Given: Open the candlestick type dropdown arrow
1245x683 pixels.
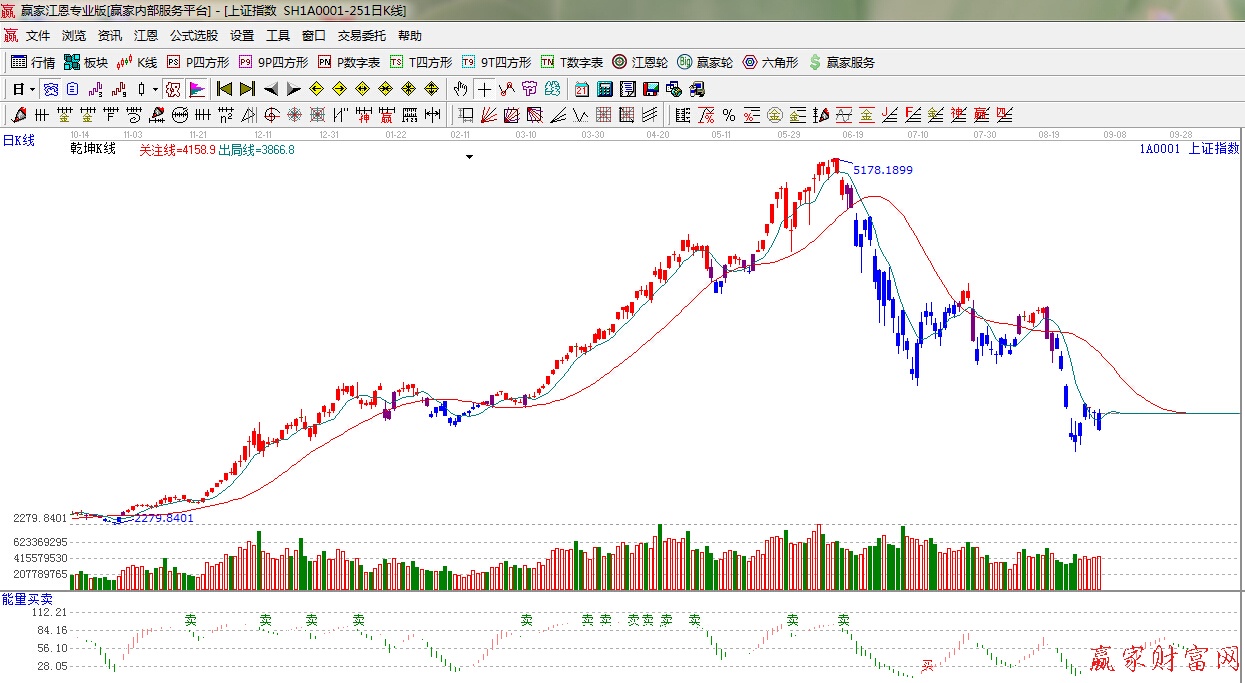Looking at the screenshot, I should click(x=155, y=89).
